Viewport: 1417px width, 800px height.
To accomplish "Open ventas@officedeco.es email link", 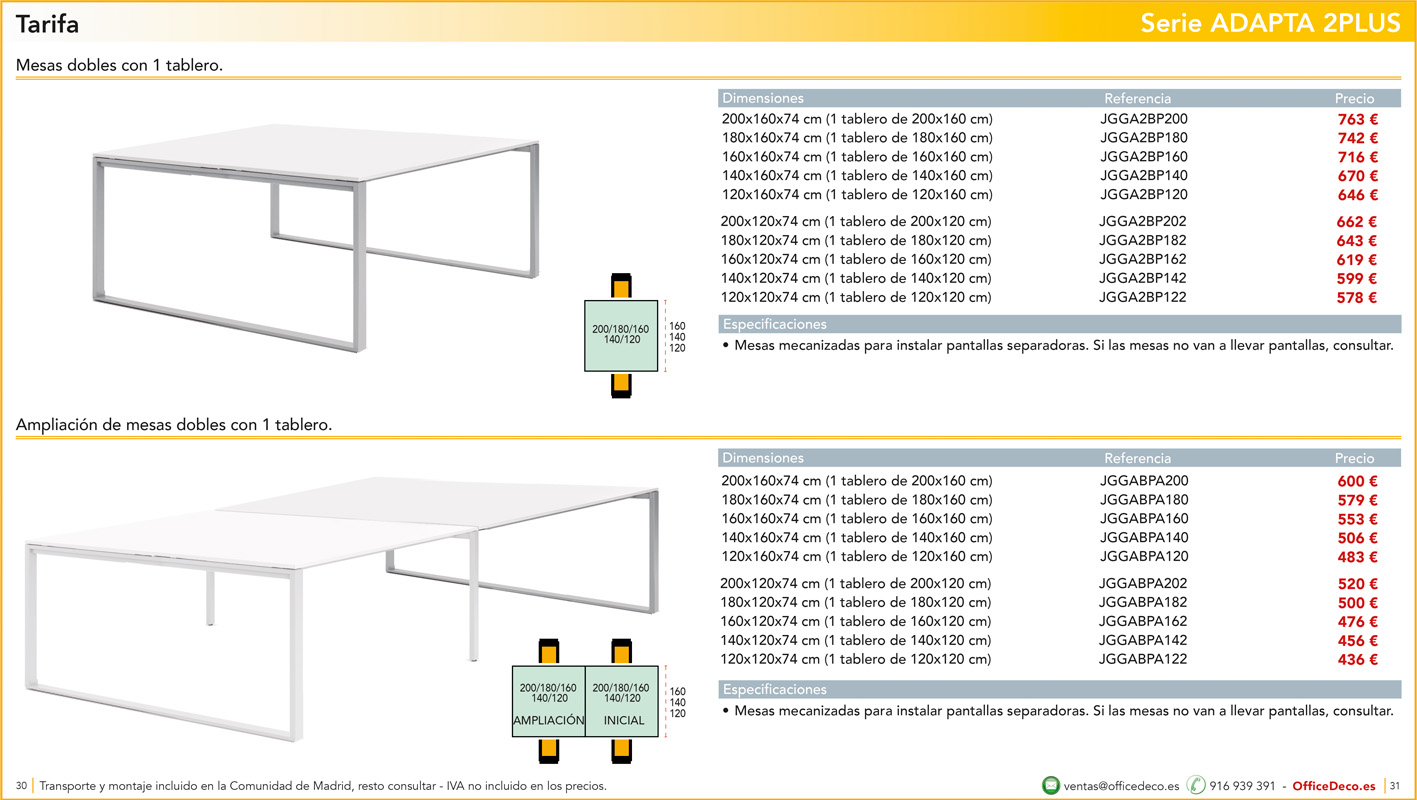I will 1121,786.
